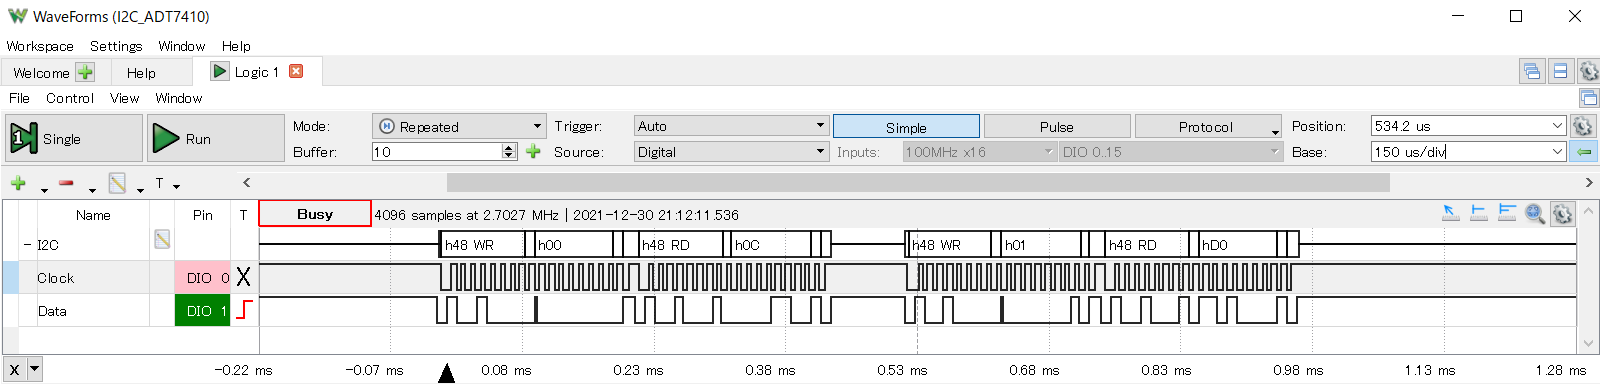This screenshot has height=386, width=1600.
Task: Click the green plus add-channel icon
Action: pyautogui.click(x=18, y=183)
